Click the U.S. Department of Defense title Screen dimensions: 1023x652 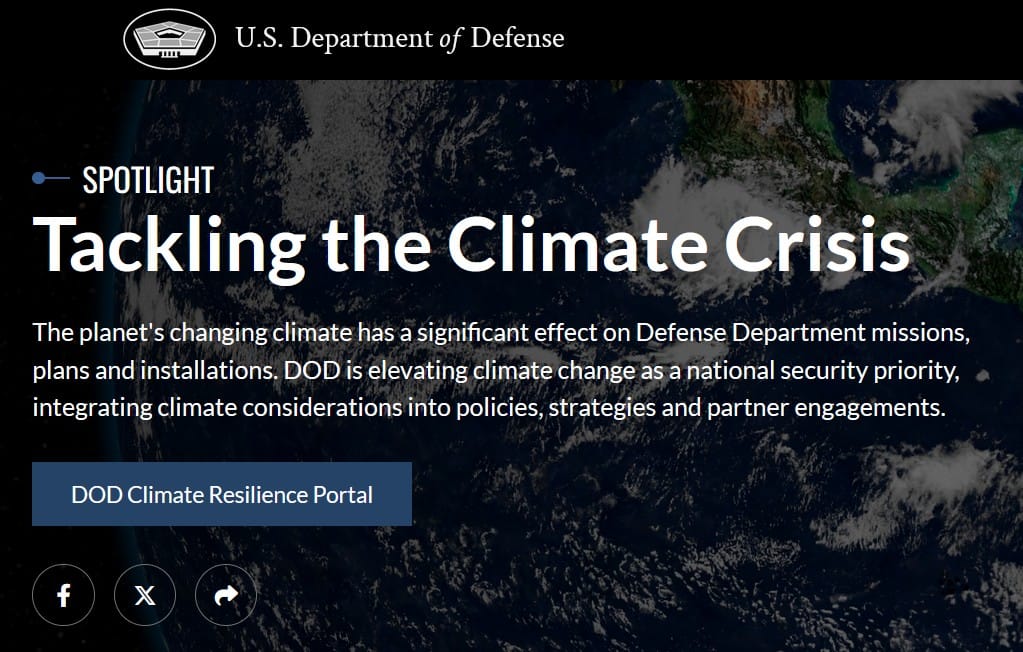(400, 39)
